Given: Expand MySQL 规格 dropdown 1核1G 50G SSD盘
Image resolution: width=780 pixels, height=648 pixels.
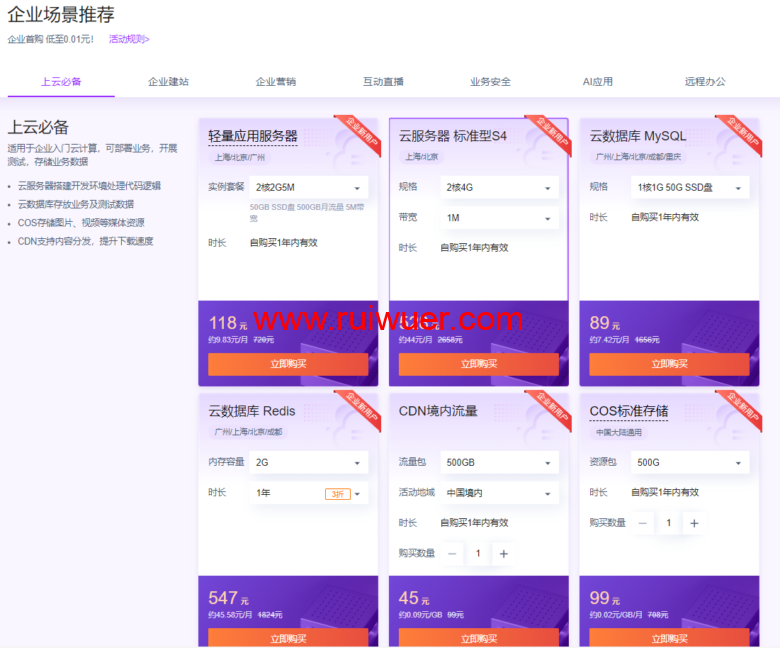Looking at the screenshot, I should click(690, 187).
